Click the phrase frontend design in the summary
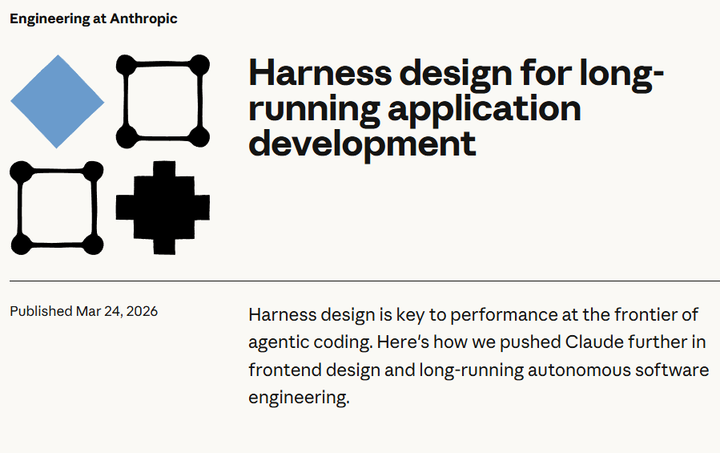Screen dimensions: 720x453 click(314, 370)
